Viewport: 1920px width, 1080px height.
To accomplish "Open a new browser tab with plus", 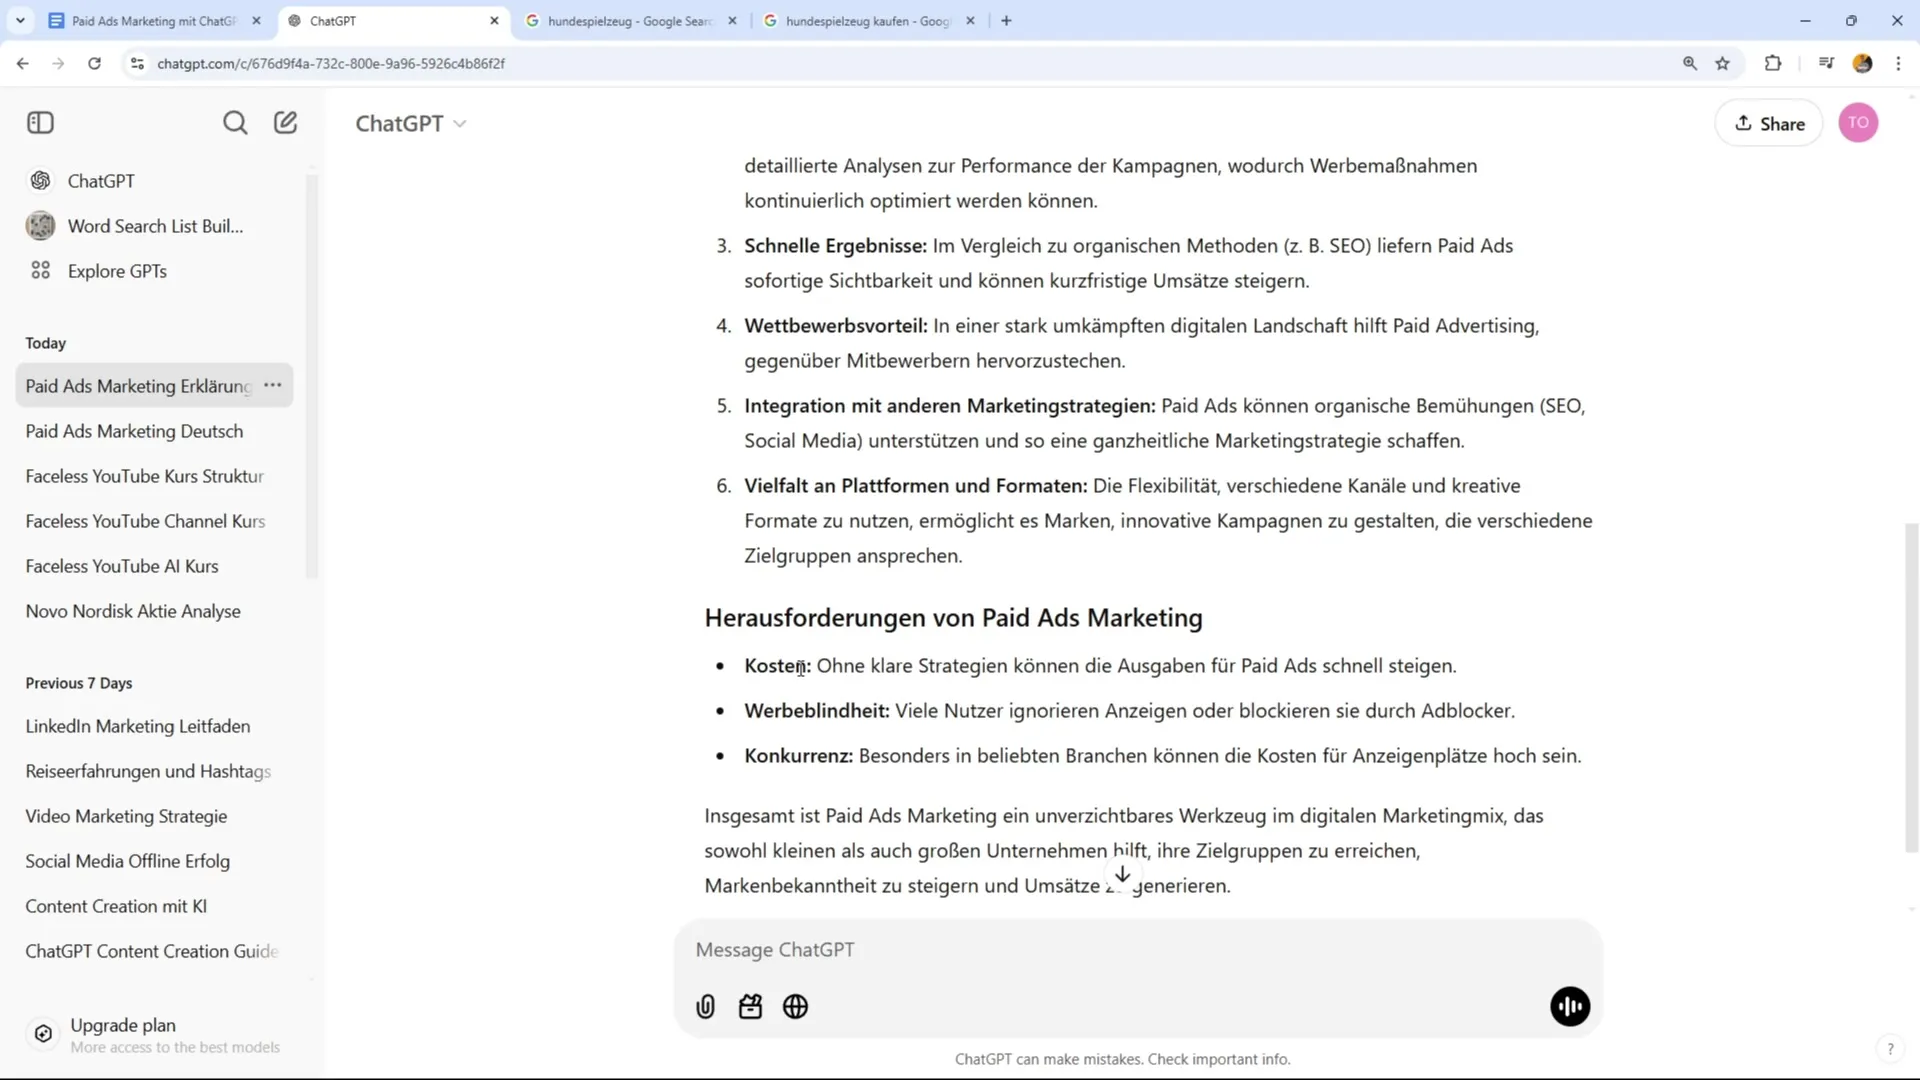I will tap(1006, 20).
